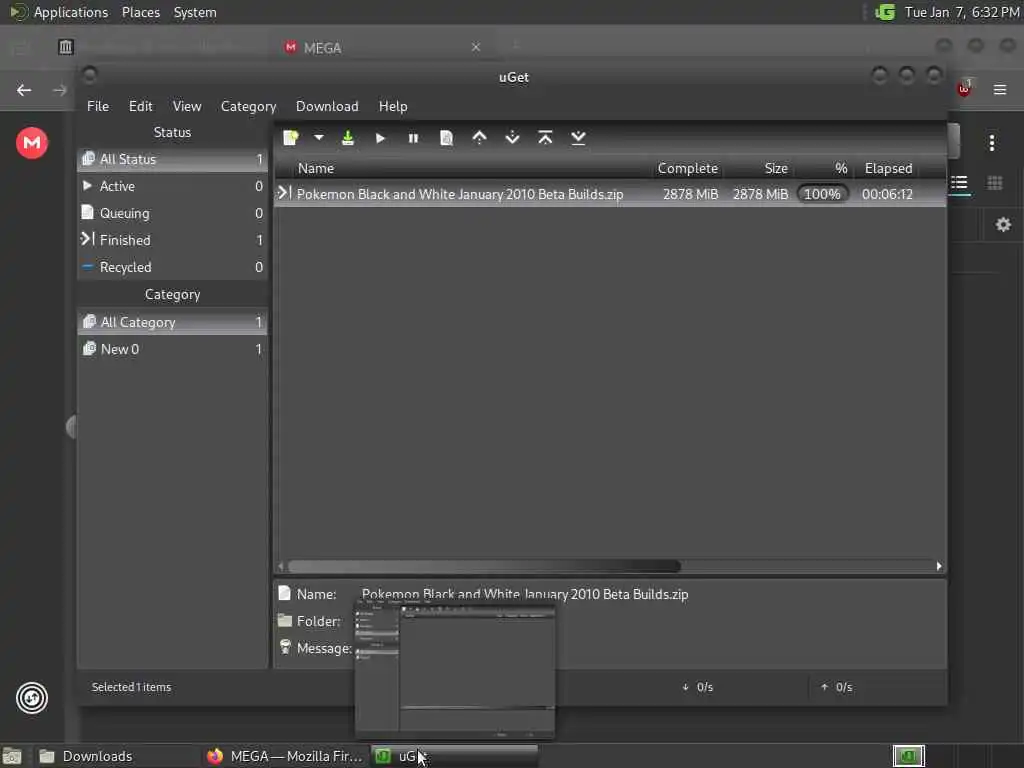Select the Recycled status filter
The height and width of the screenshot is (768, 1024).
point(172,267)
